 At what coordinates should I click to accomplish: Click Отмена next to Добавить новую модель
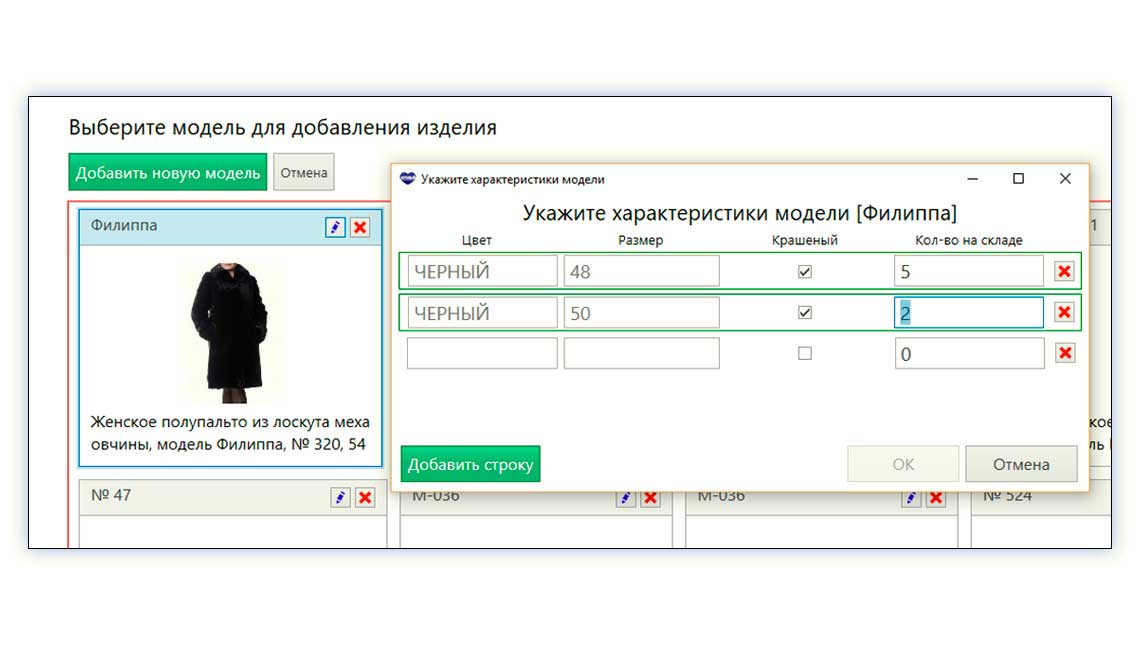click(304, 172)
